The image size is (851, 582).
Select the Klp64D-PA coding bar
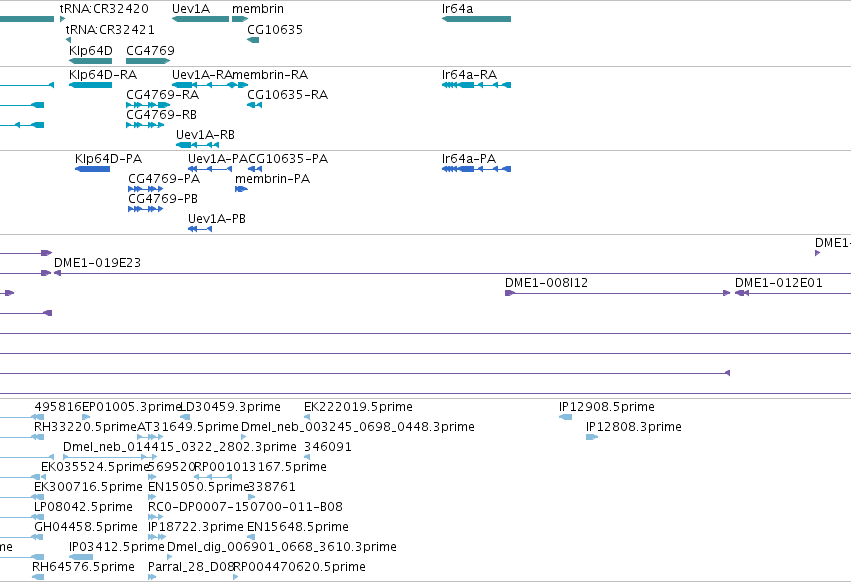pyautogui.click(x=92, y=169)
